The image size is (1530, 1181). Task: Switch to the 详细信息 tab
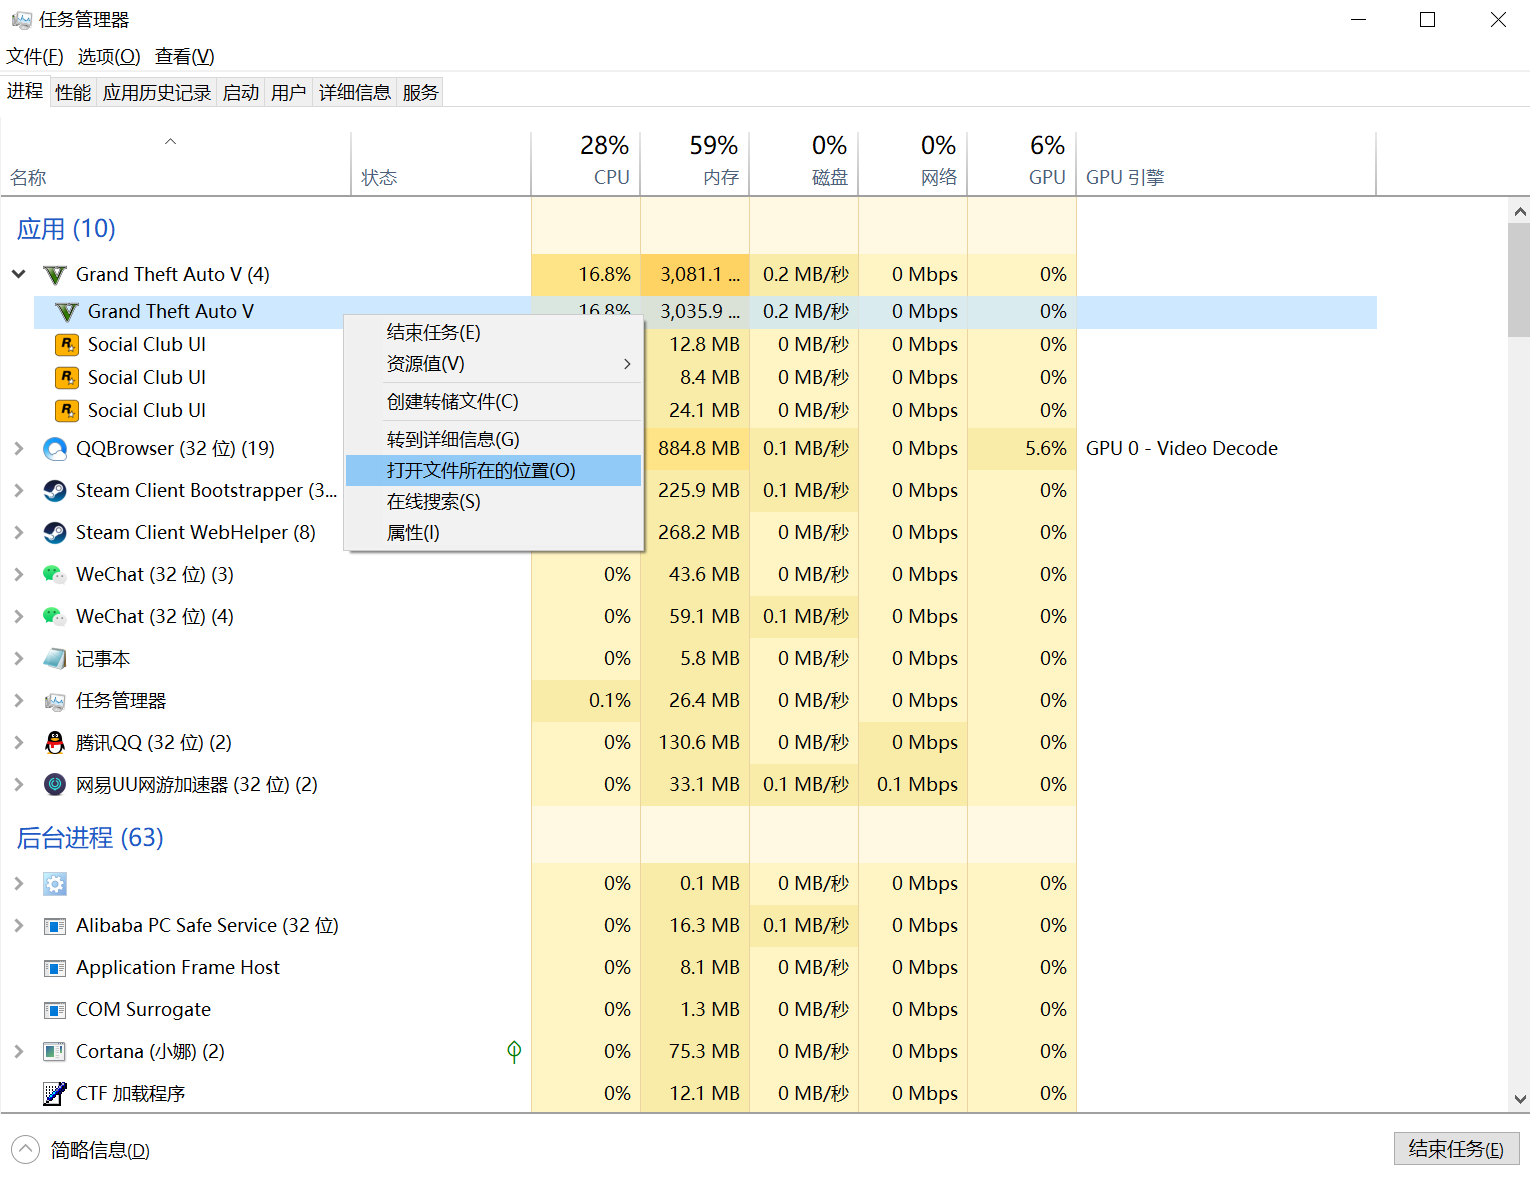(355, 93)
